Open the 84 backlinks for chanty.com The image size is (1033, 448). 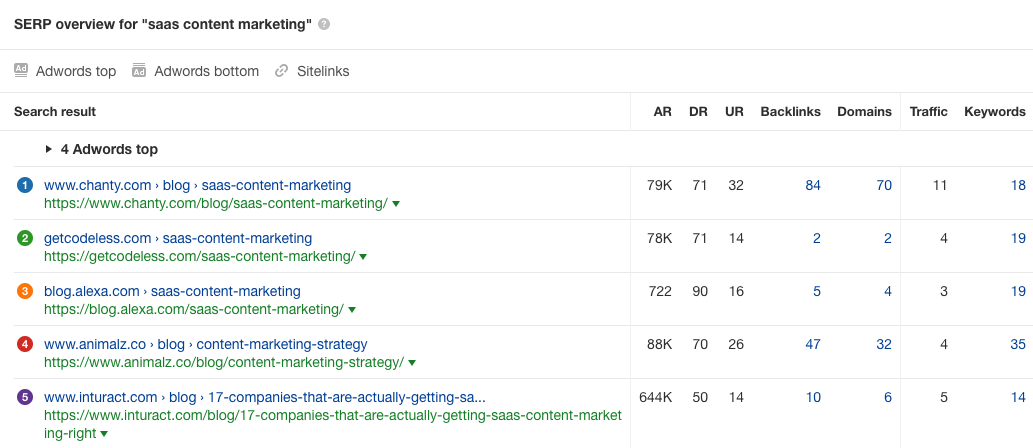click(x=813, y=185)
